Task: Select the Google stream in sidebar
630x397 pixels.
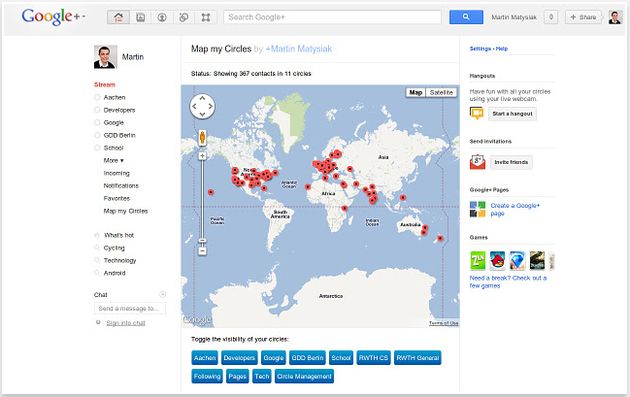Action: [114, 123]
